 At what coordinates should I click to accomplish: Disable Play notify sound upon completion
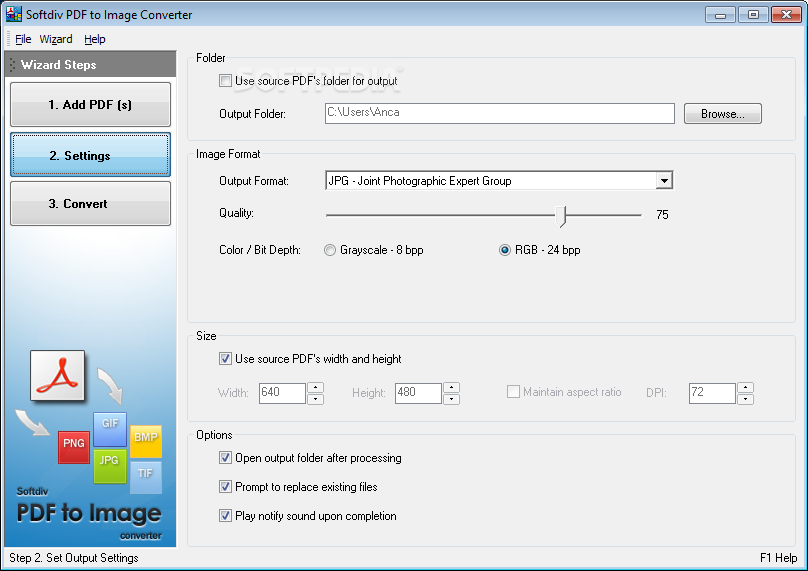click(x=225, y=515)
